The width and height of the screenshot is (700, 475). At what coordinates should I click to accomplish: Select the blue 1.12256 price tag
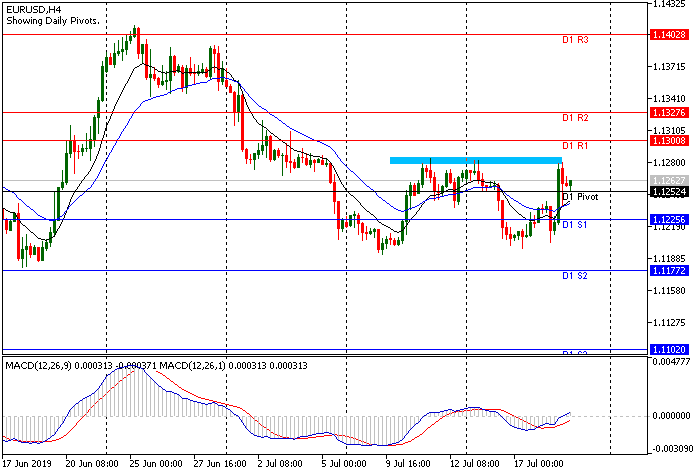(666, 219)
